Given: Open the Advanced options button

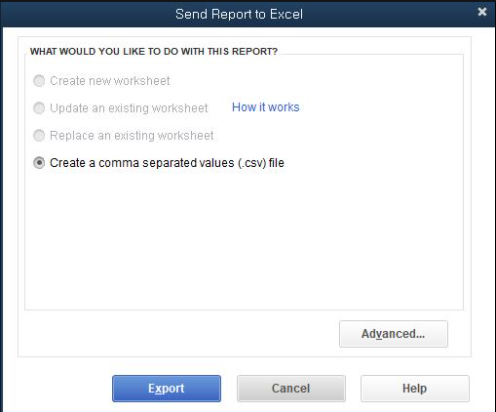Looking at the screenshot, I should (393, 334).
